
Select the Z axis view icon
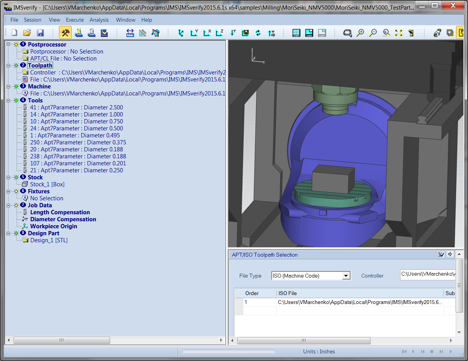[x=219, y=33]
